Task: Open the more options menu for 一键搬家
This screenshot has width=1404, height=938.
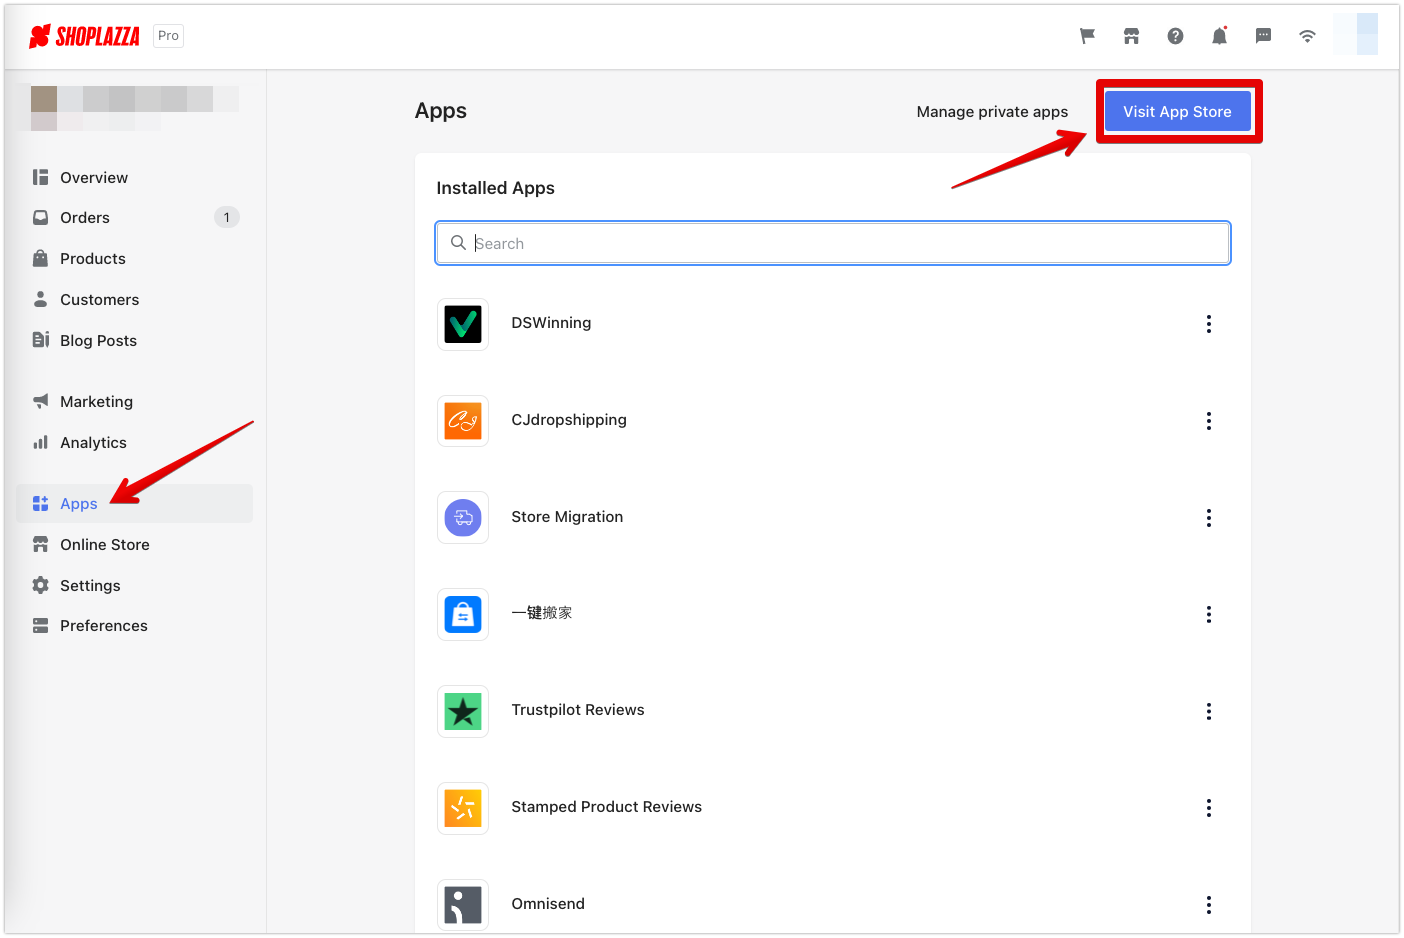Action: tap(1209, 614)
